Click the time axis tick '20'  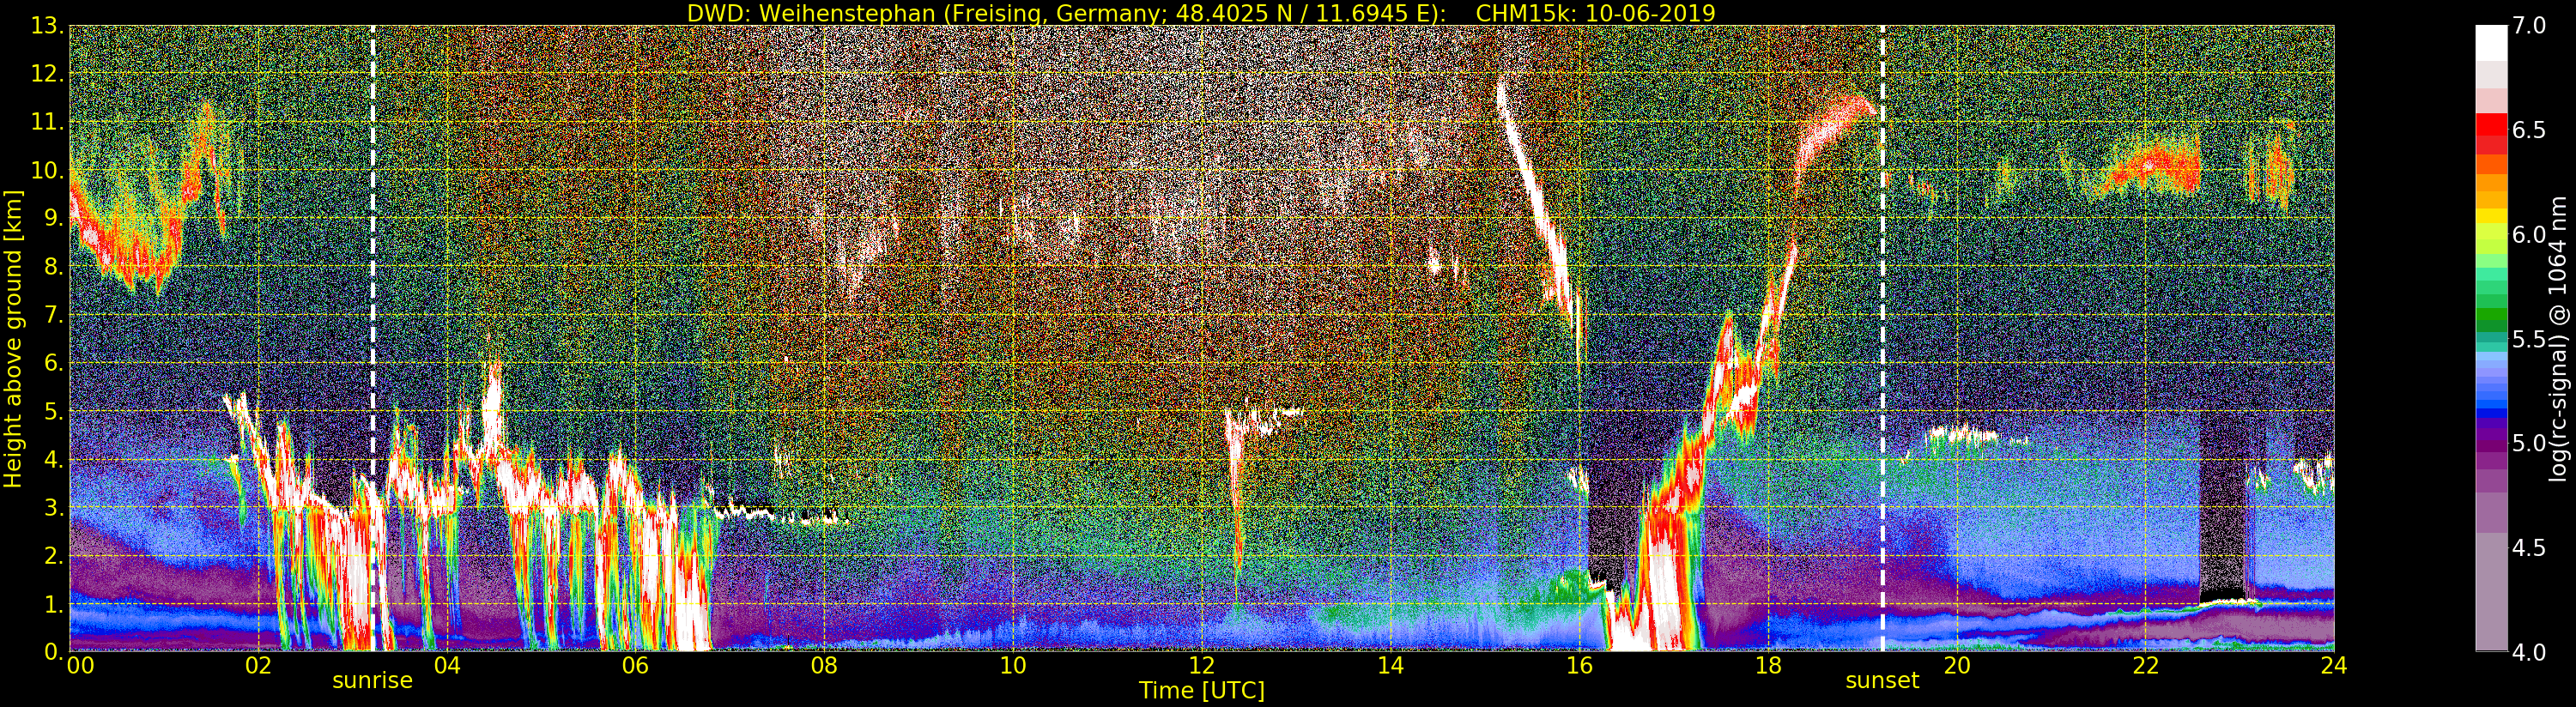click(x=1957, y=665)
